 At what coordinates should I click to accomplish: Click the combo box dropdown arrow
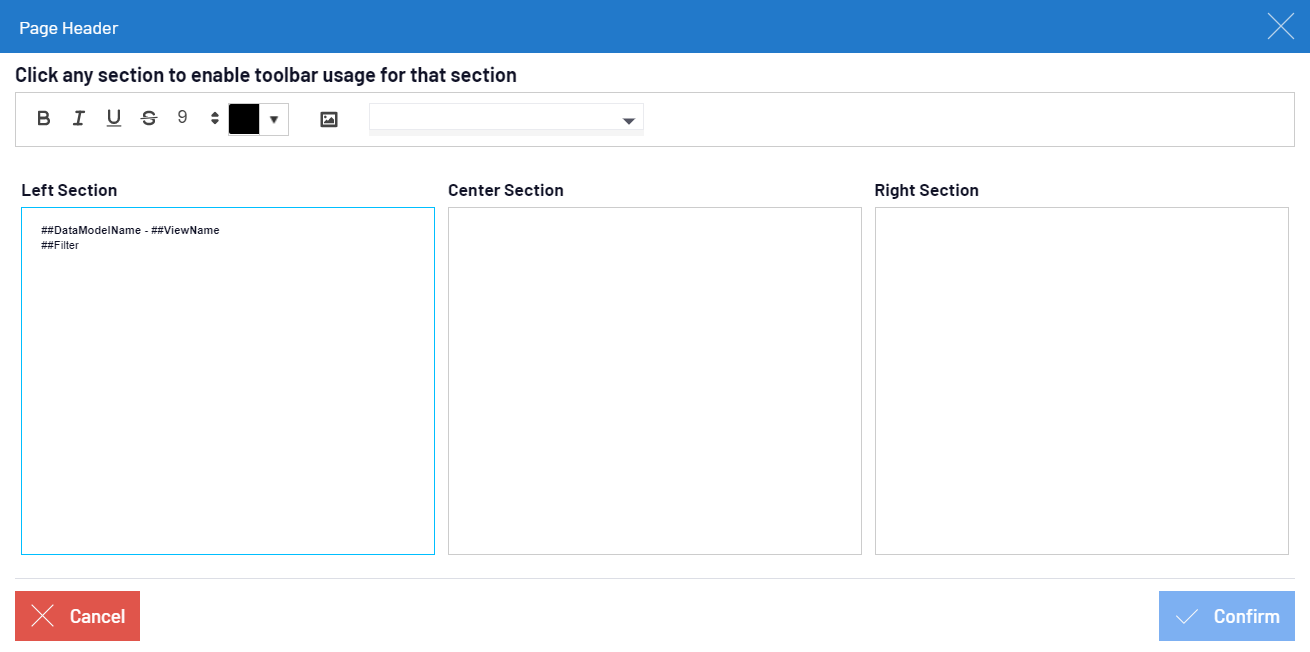click(629, 121)
